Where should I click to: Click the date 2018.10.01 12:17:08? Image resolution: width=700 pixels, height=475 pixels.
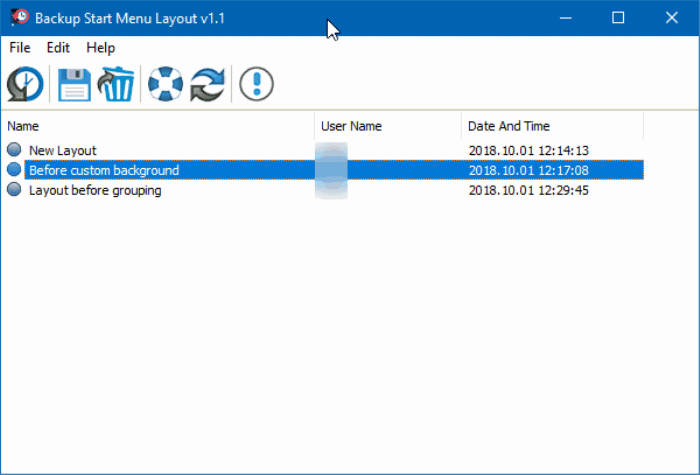point(529,170)
